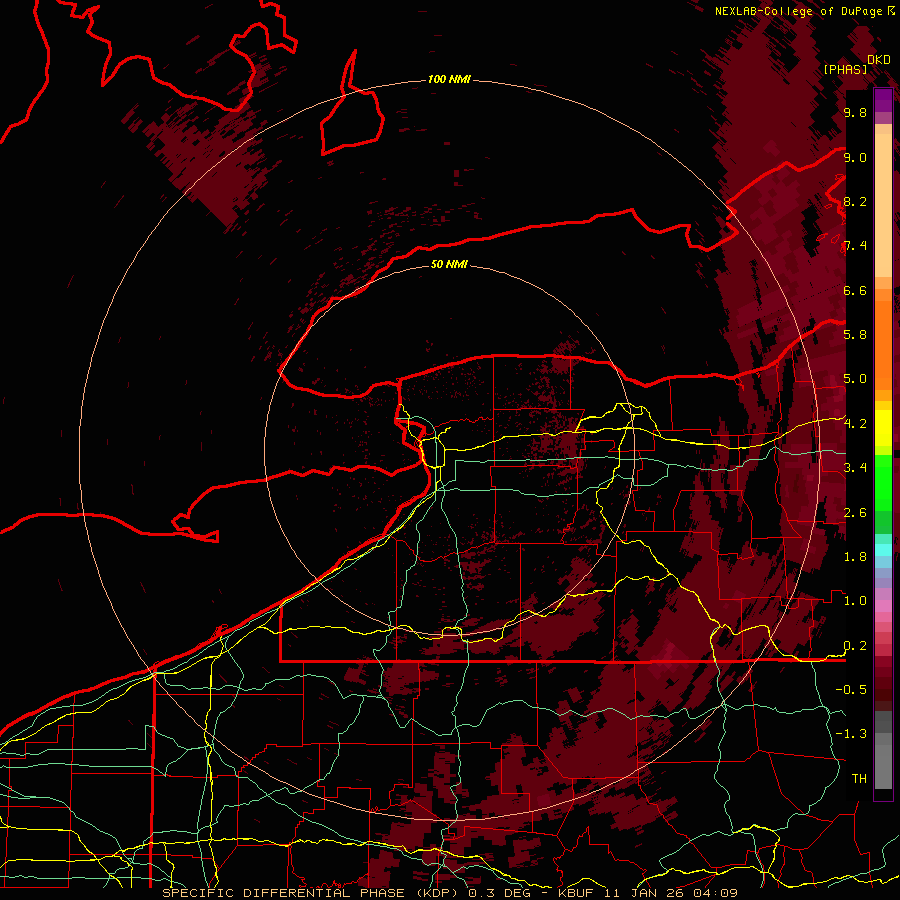Image resolution: width=900 pixels, height=900 pixels.
Task: Click the DKD label above the color bar
Action: click(x=879, y=60)
